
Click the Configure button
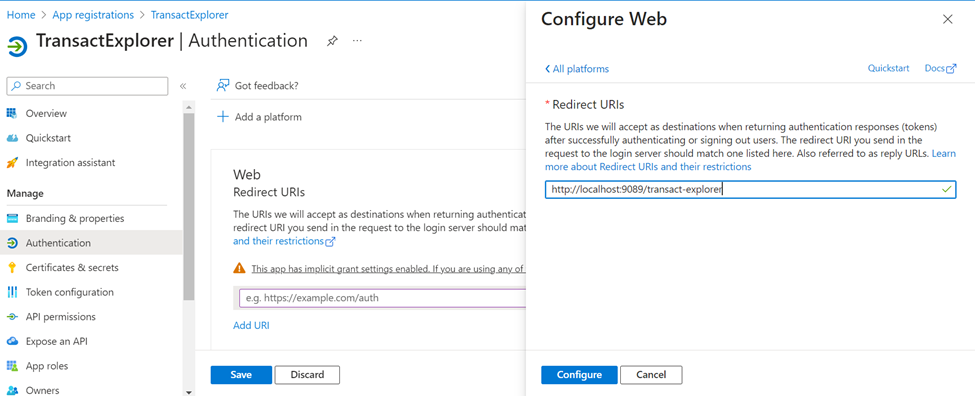click(x=579, y=375)
